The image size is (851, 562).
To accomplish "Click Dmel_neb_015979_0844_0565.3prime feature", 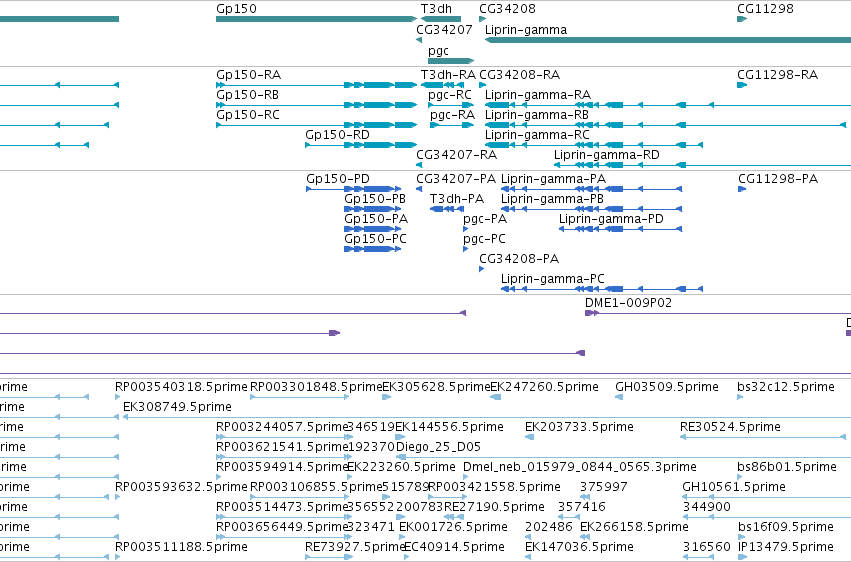I will coord(580,468).
